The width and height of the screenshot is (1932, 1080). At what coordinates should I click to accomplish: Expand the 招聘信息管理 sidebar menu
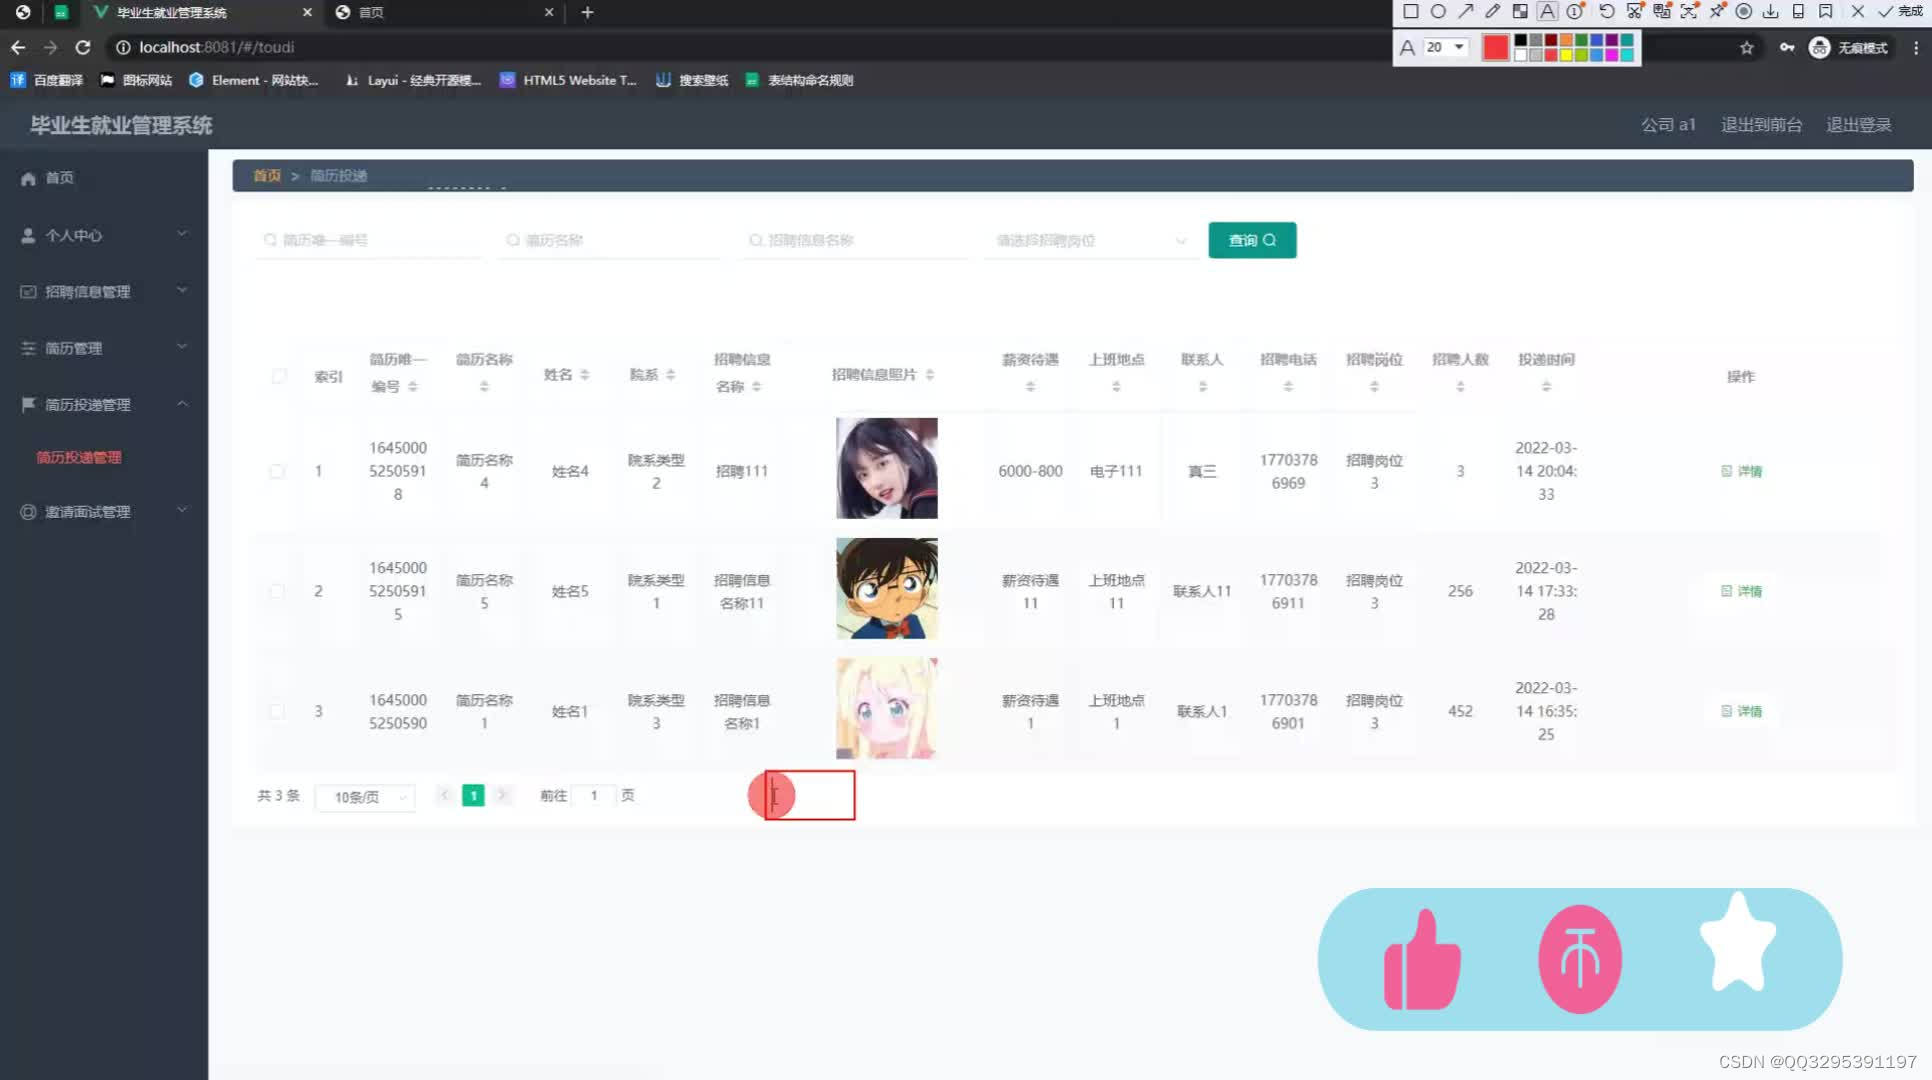click(x=104, y=291)
